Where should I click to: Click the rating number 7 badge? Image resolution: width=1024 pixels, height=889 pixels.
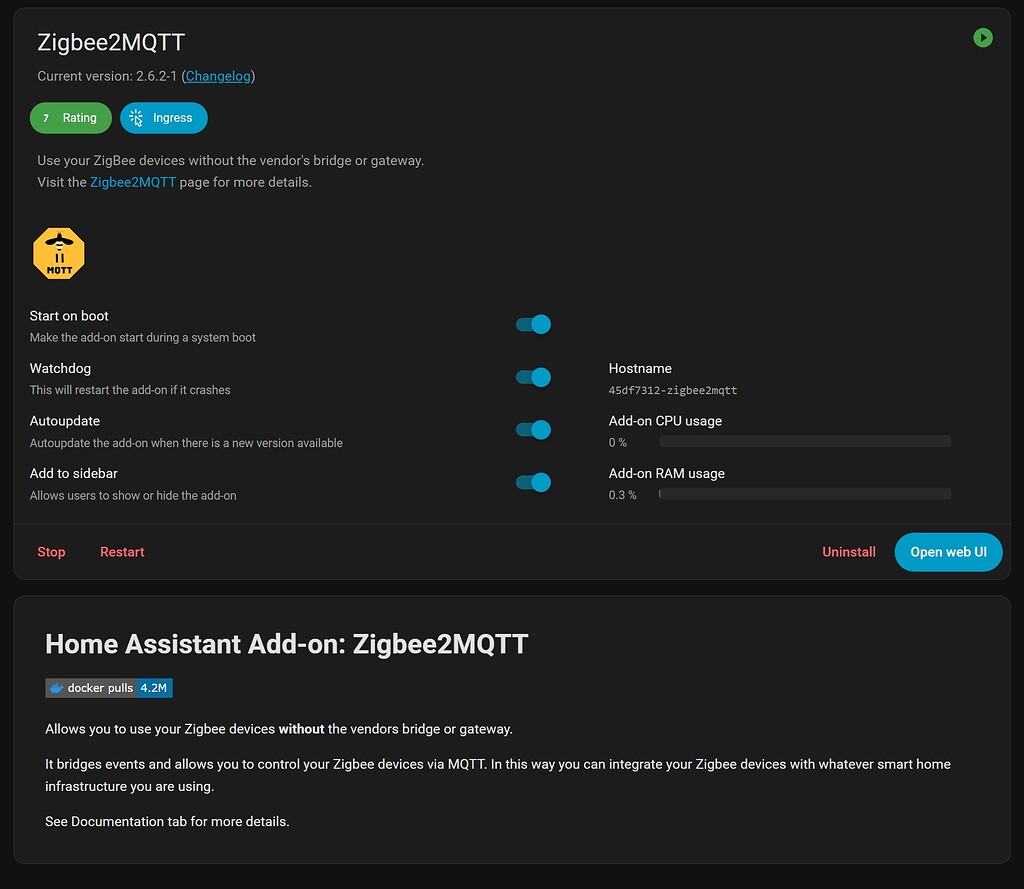click(46, 118)
